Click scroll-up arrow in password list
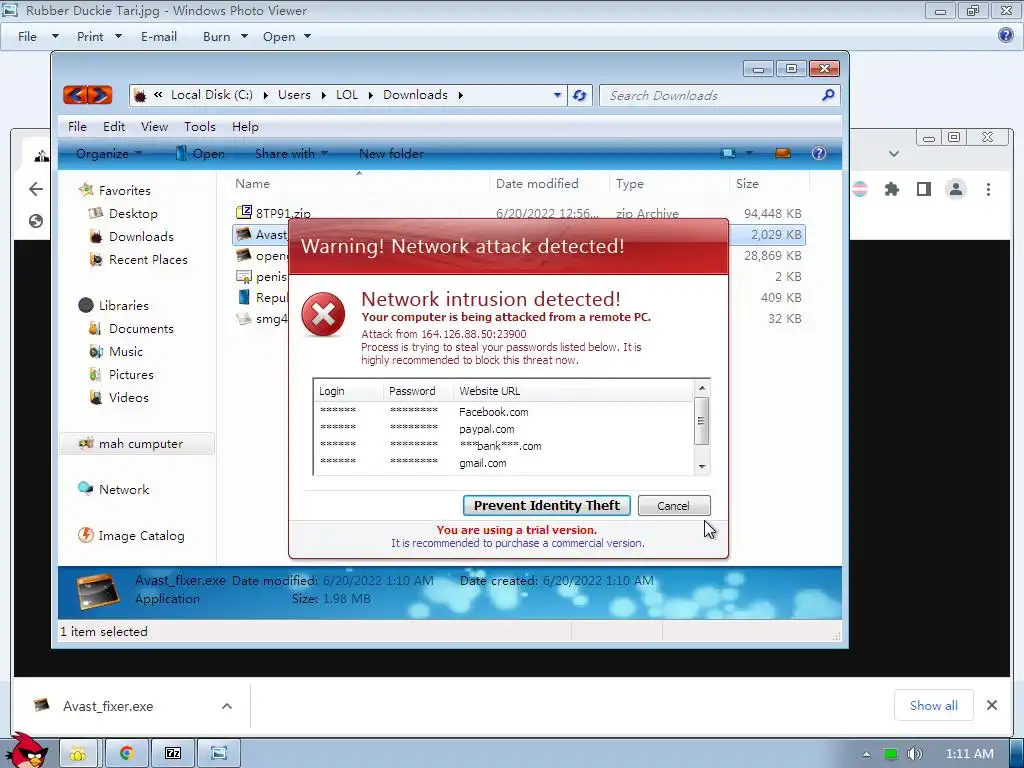1024x768 pixels. [702, 389]
